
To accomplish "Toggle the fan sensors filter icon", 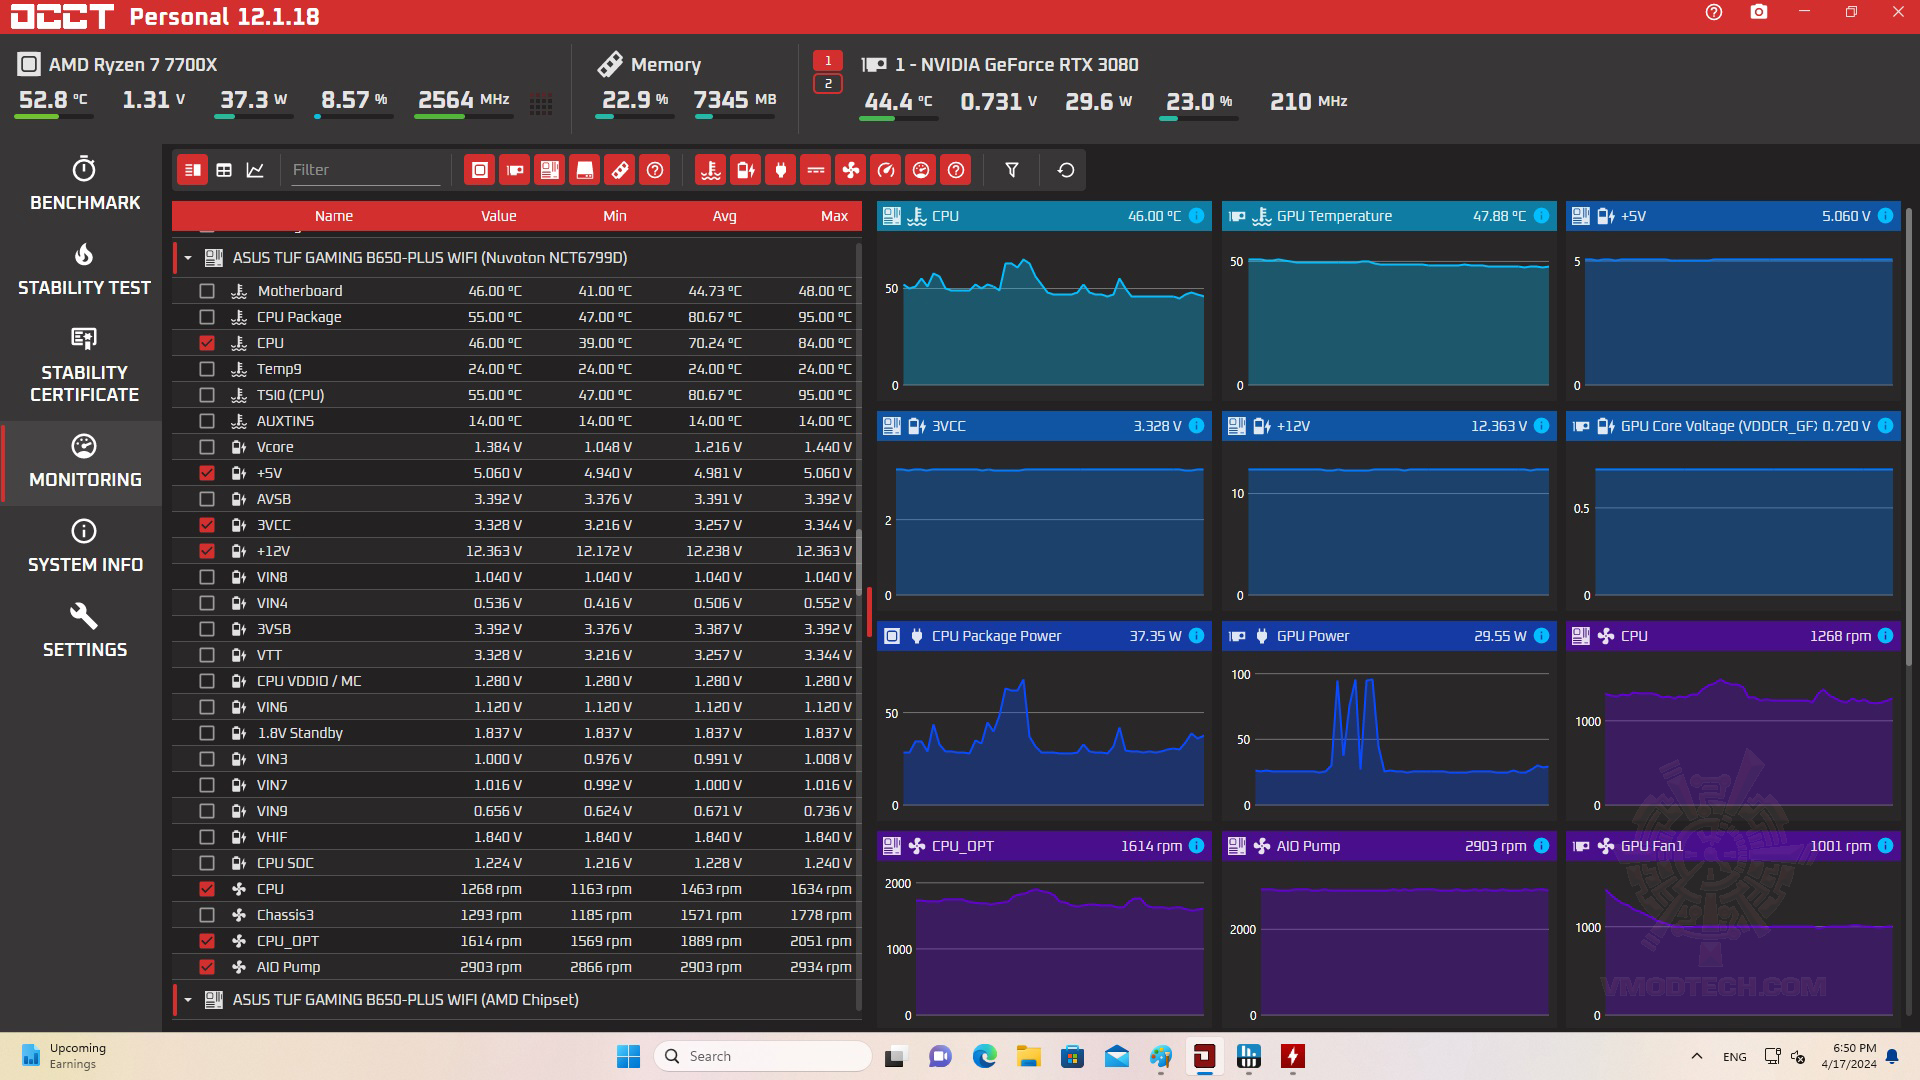I will [851, 170].
